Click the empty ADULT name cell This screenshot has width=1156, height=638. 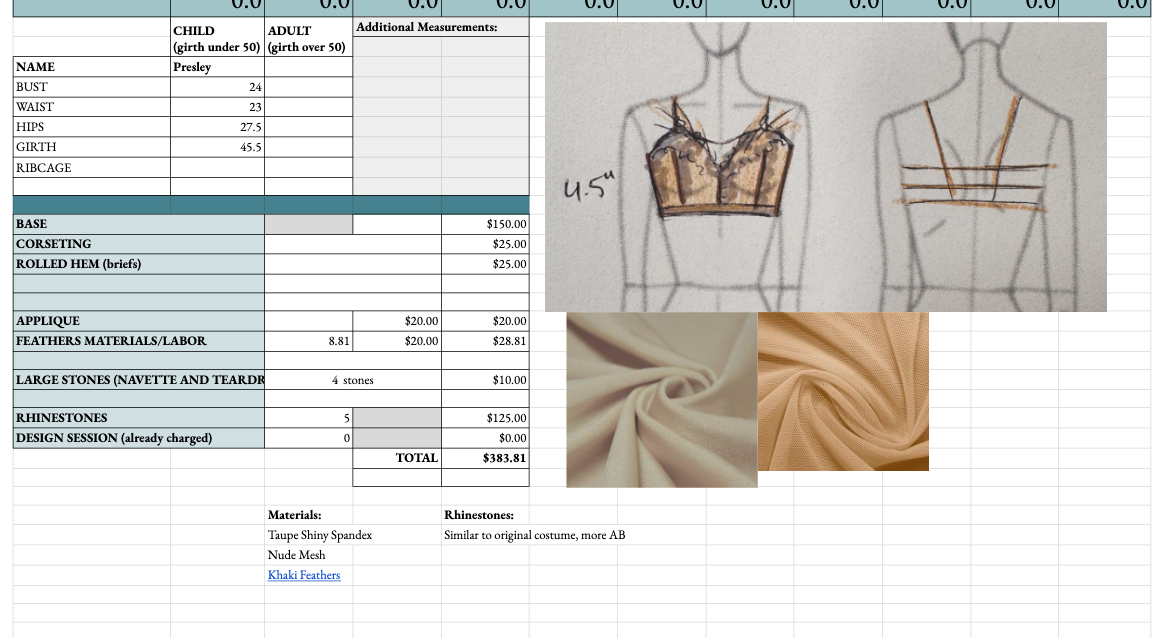(x=308, y=67)
